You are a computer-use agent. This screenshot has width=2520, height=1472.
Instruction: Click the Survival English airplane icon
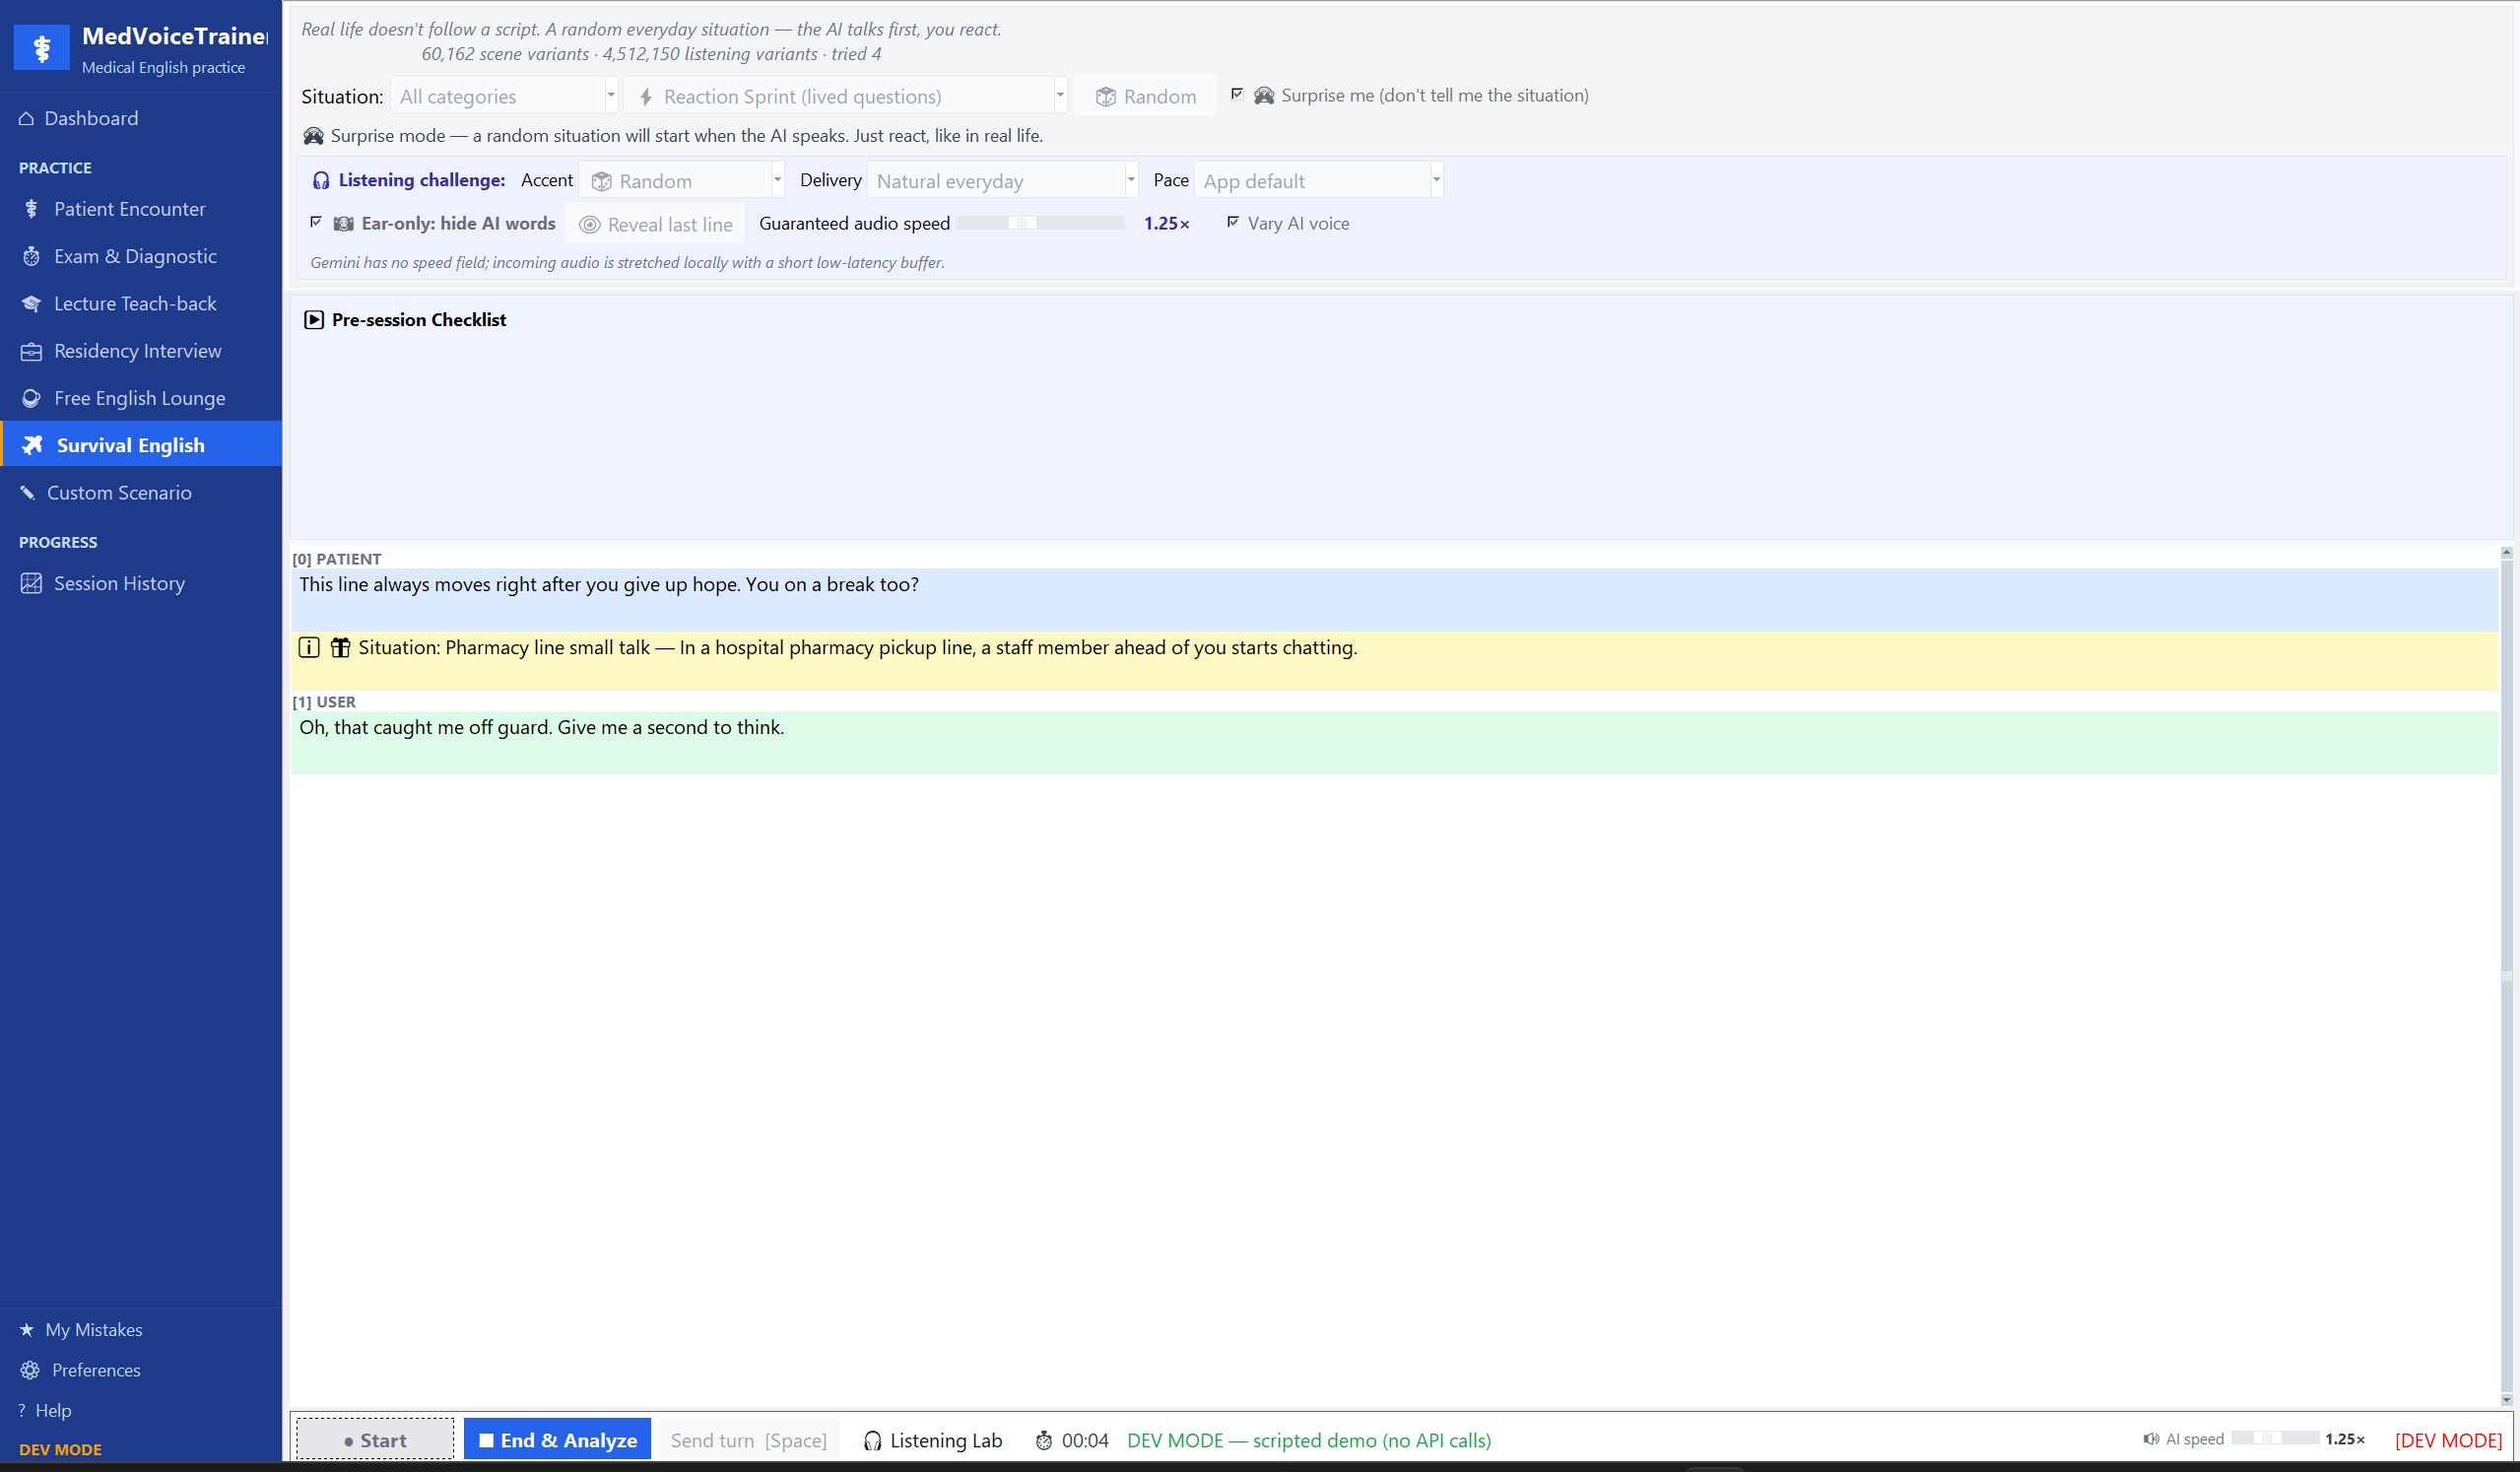point(32,445)
